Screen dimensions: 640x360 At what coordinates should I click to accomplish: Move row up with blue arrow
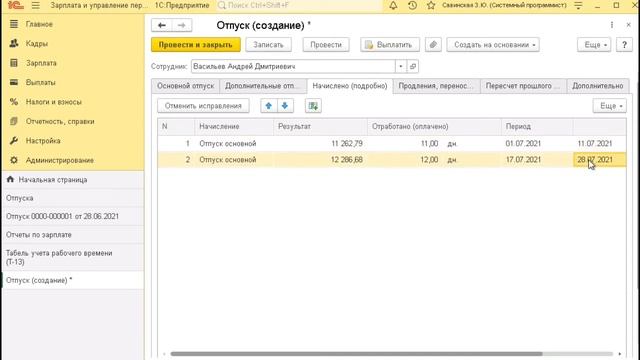click(x=269, y=106)
